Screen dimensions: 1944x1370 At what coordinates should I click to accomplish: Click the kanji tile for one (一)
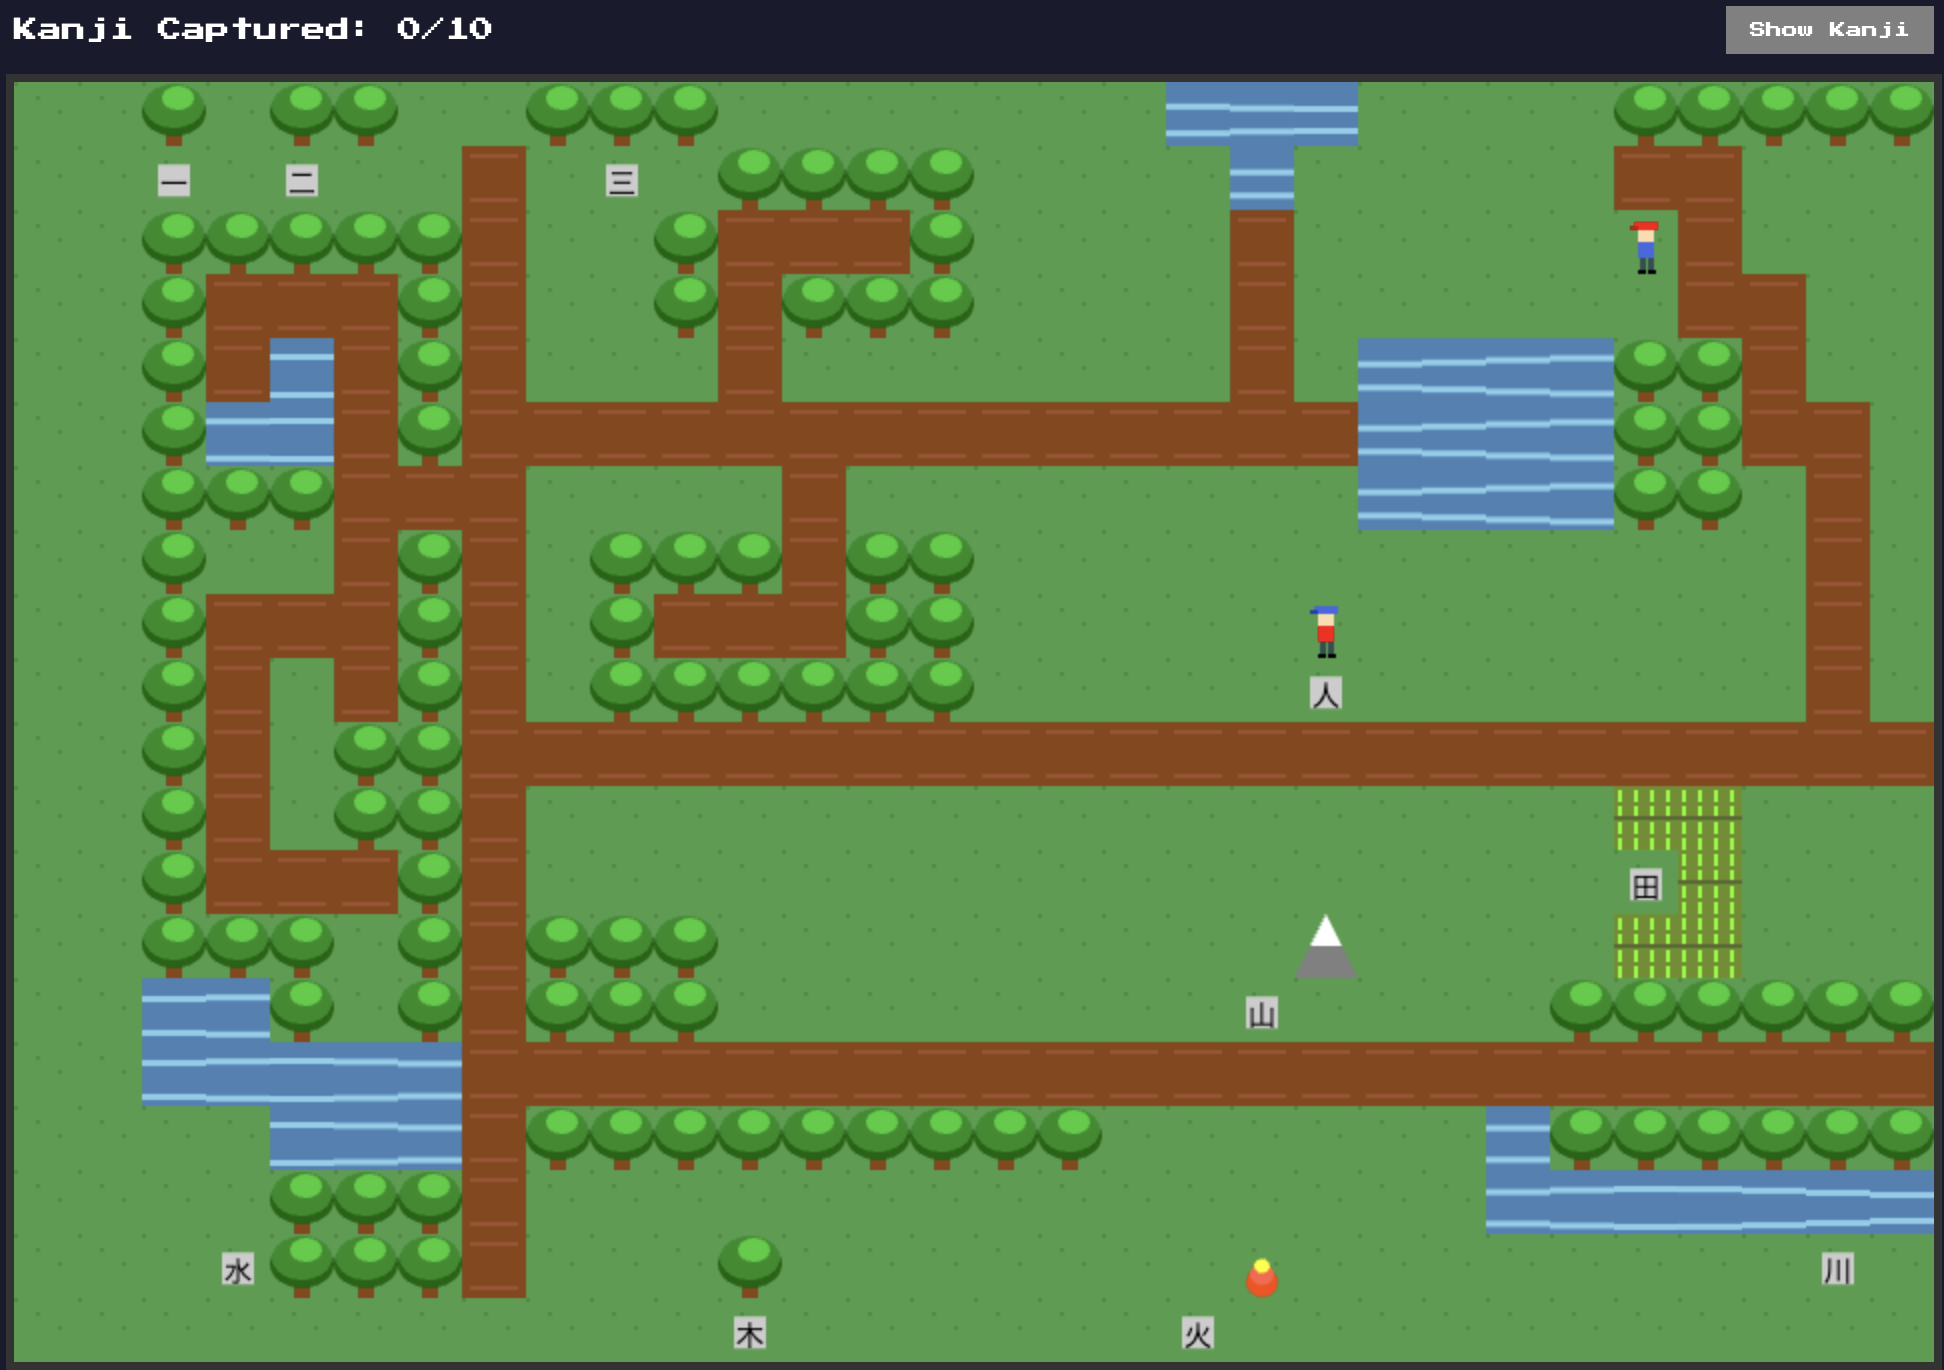[174, 181]
